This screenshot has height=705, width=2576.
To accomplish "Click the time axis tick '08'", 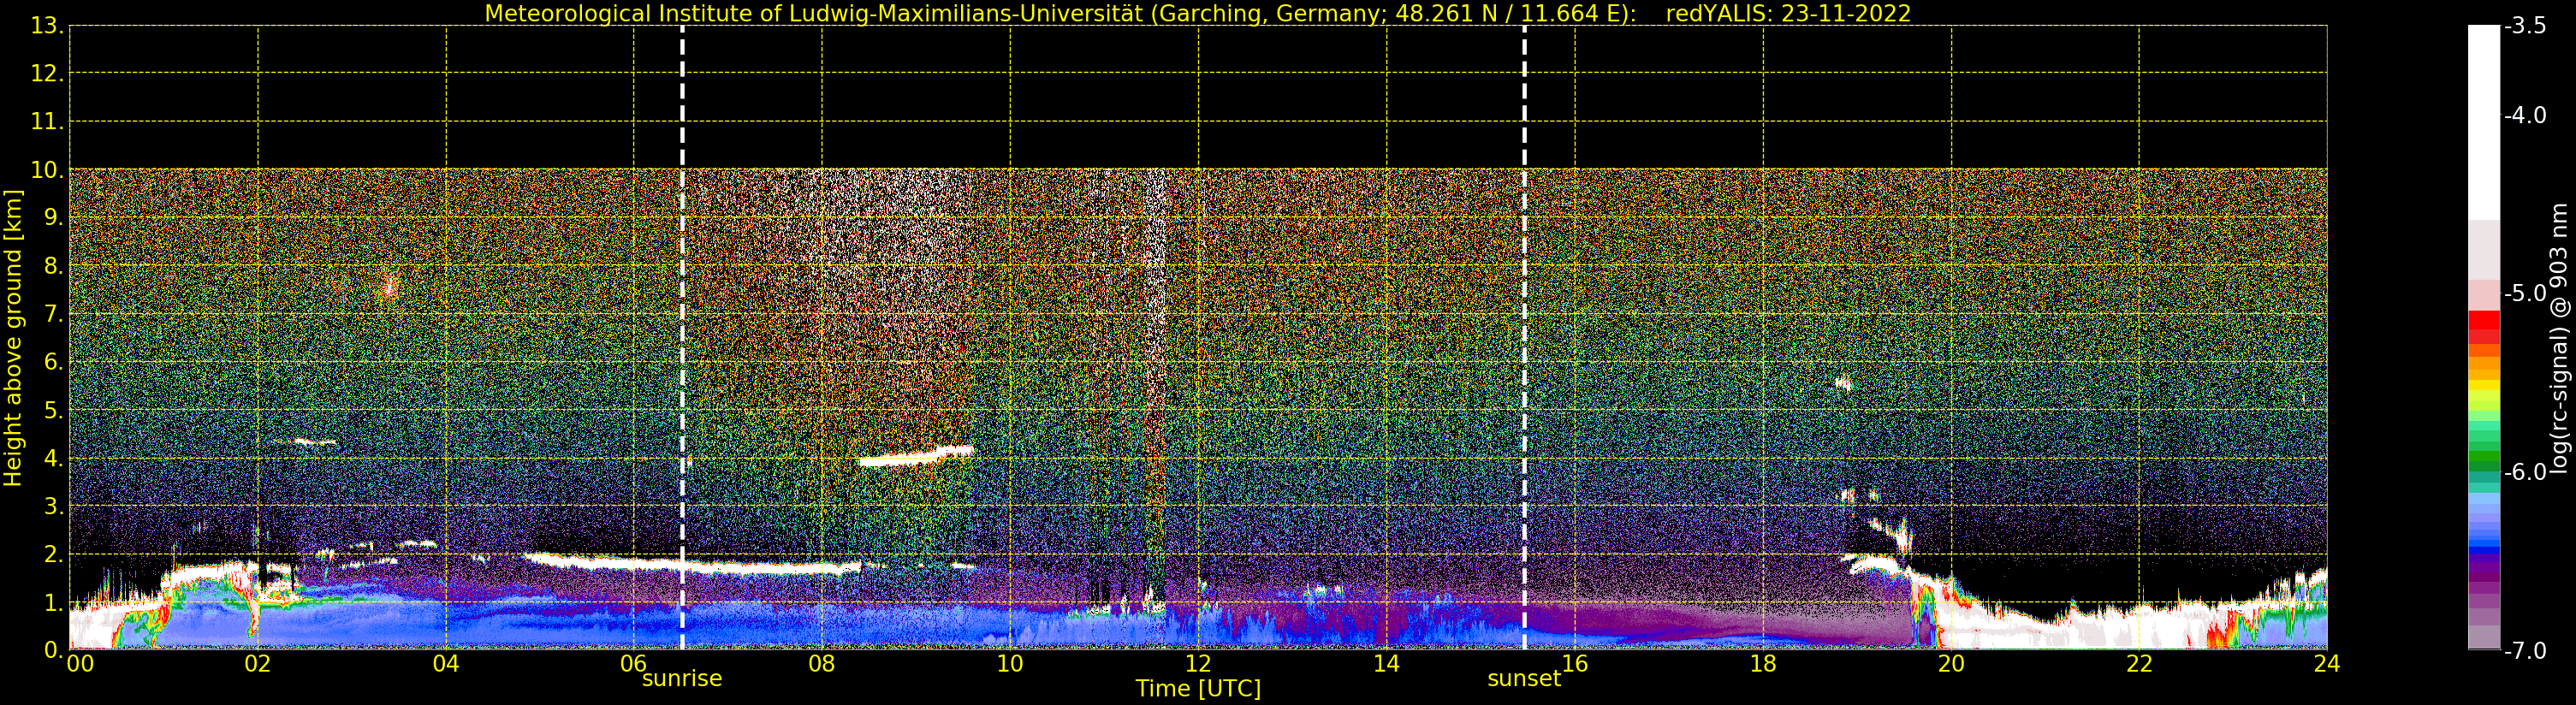I will pos(822,664).
